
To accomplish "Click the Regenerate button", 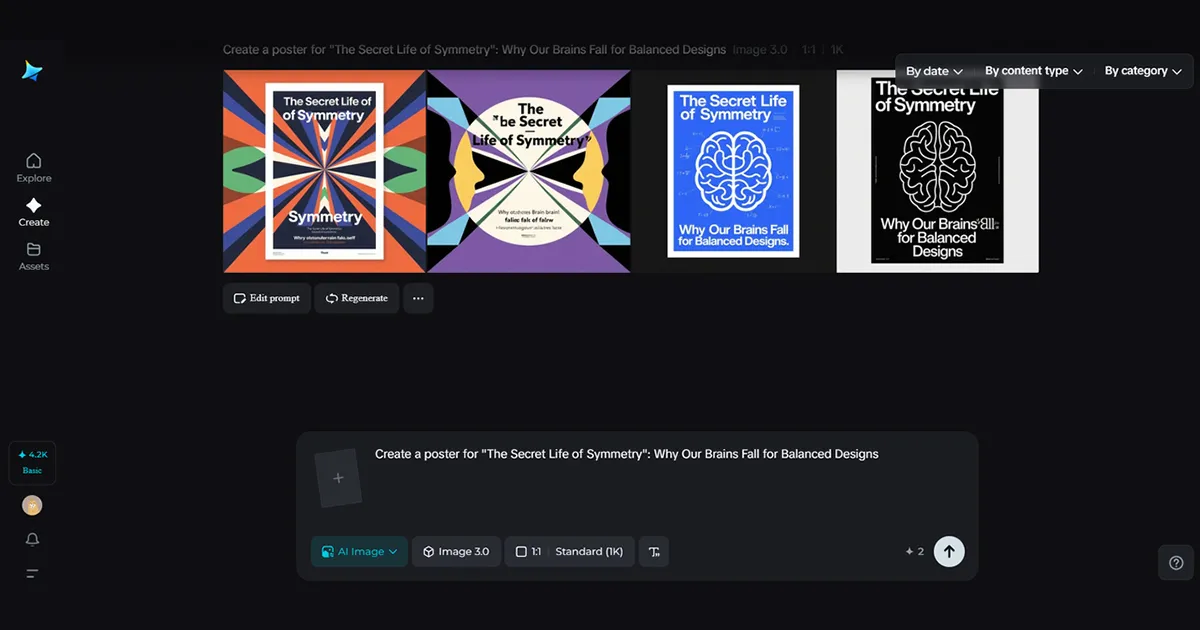I will coord(357,298).
